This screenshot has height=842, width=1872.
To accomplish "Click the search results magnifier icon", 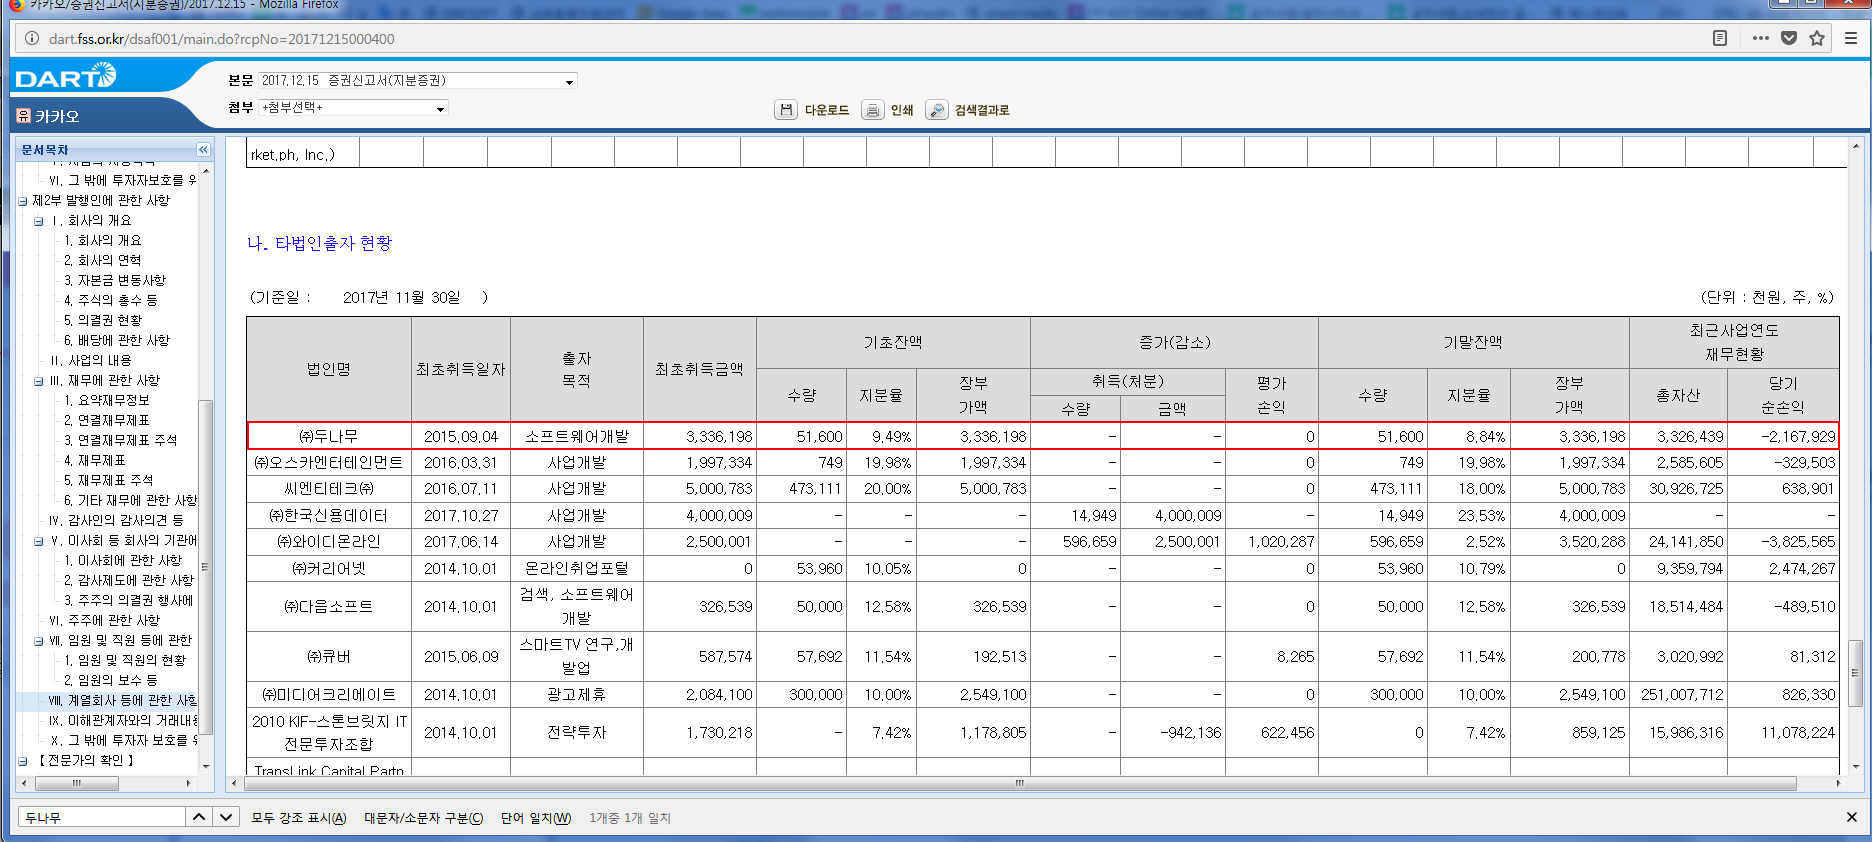I will pos(937,110).
